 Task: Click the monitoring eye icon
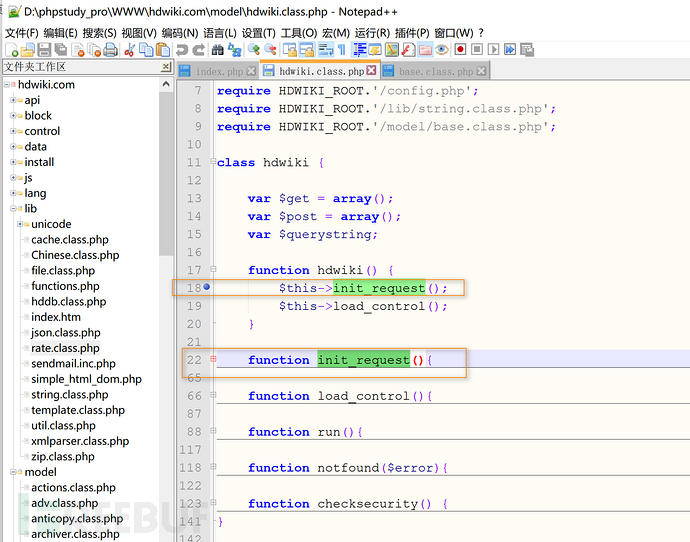pos(441,50)
